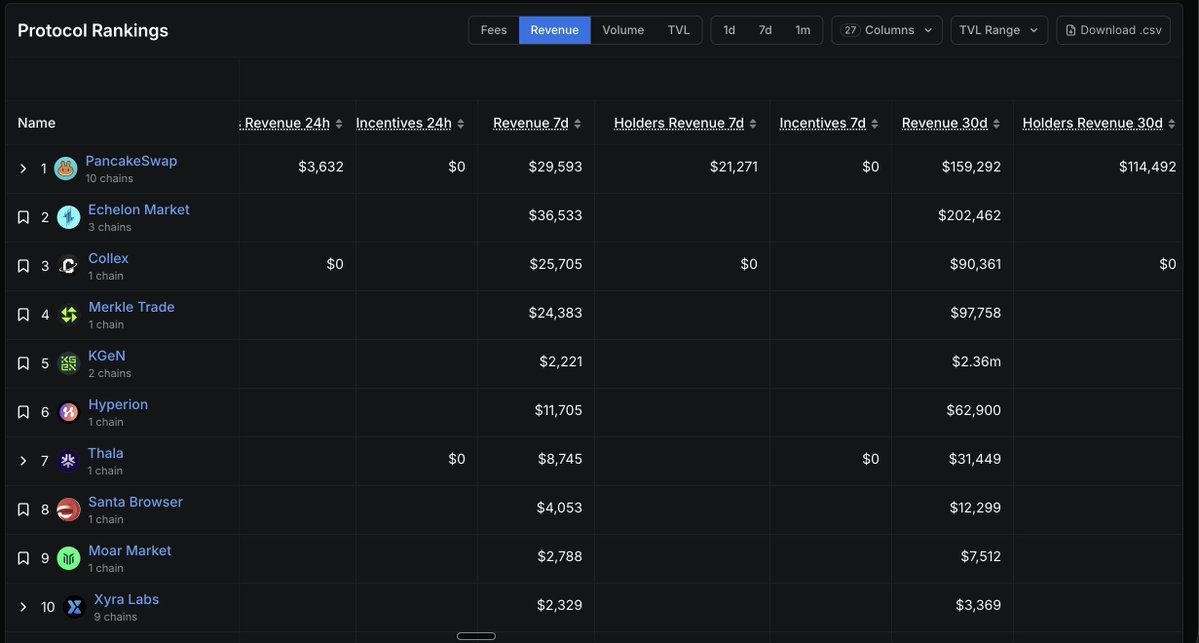Sort by Holders Revenue 30d arrows
1199x643 pixels.
(x=1171, y=124)
